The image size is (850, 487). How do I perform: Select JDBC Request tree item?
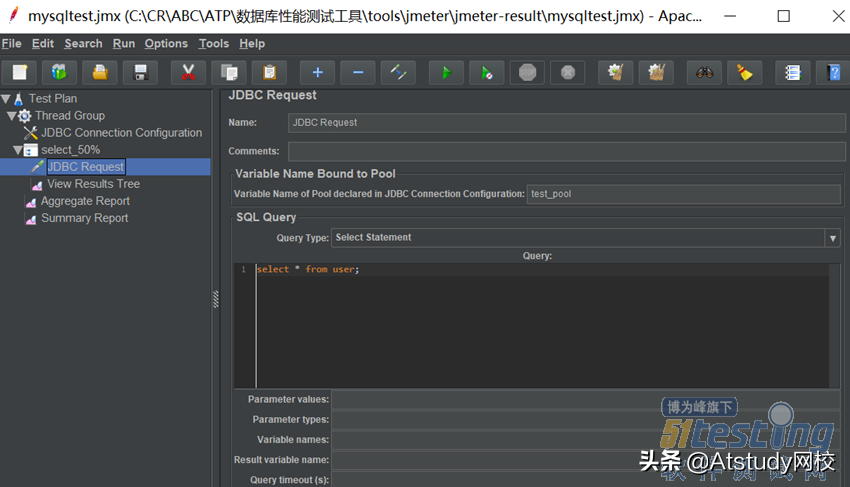point(86,166)
